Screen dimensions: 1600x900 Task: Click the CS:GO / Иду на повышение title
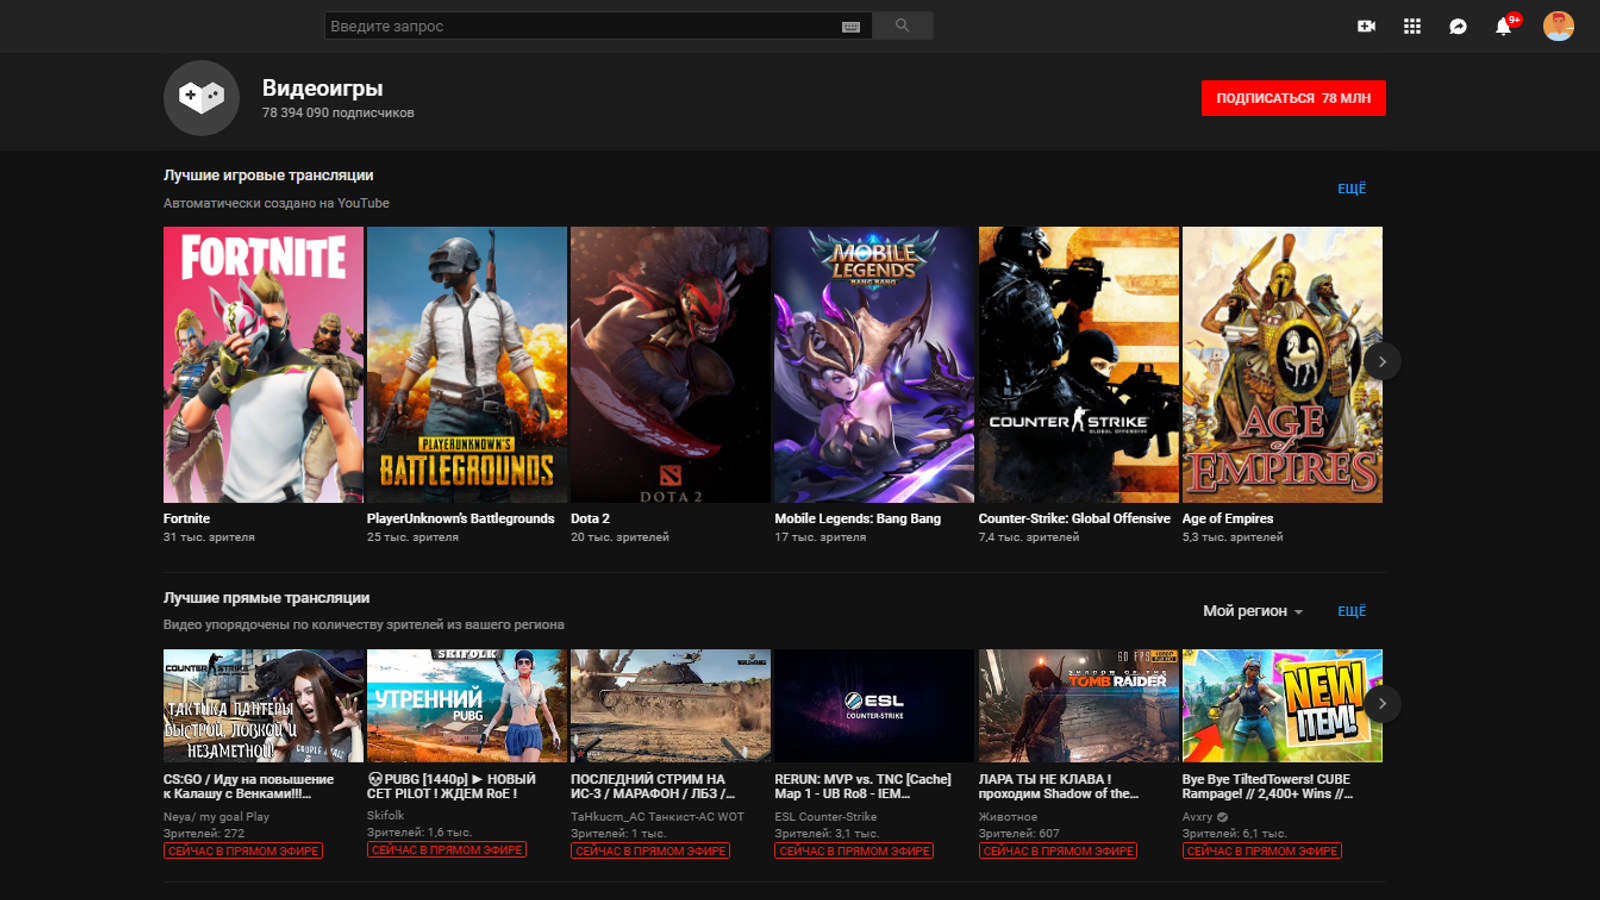coord(249,787)
